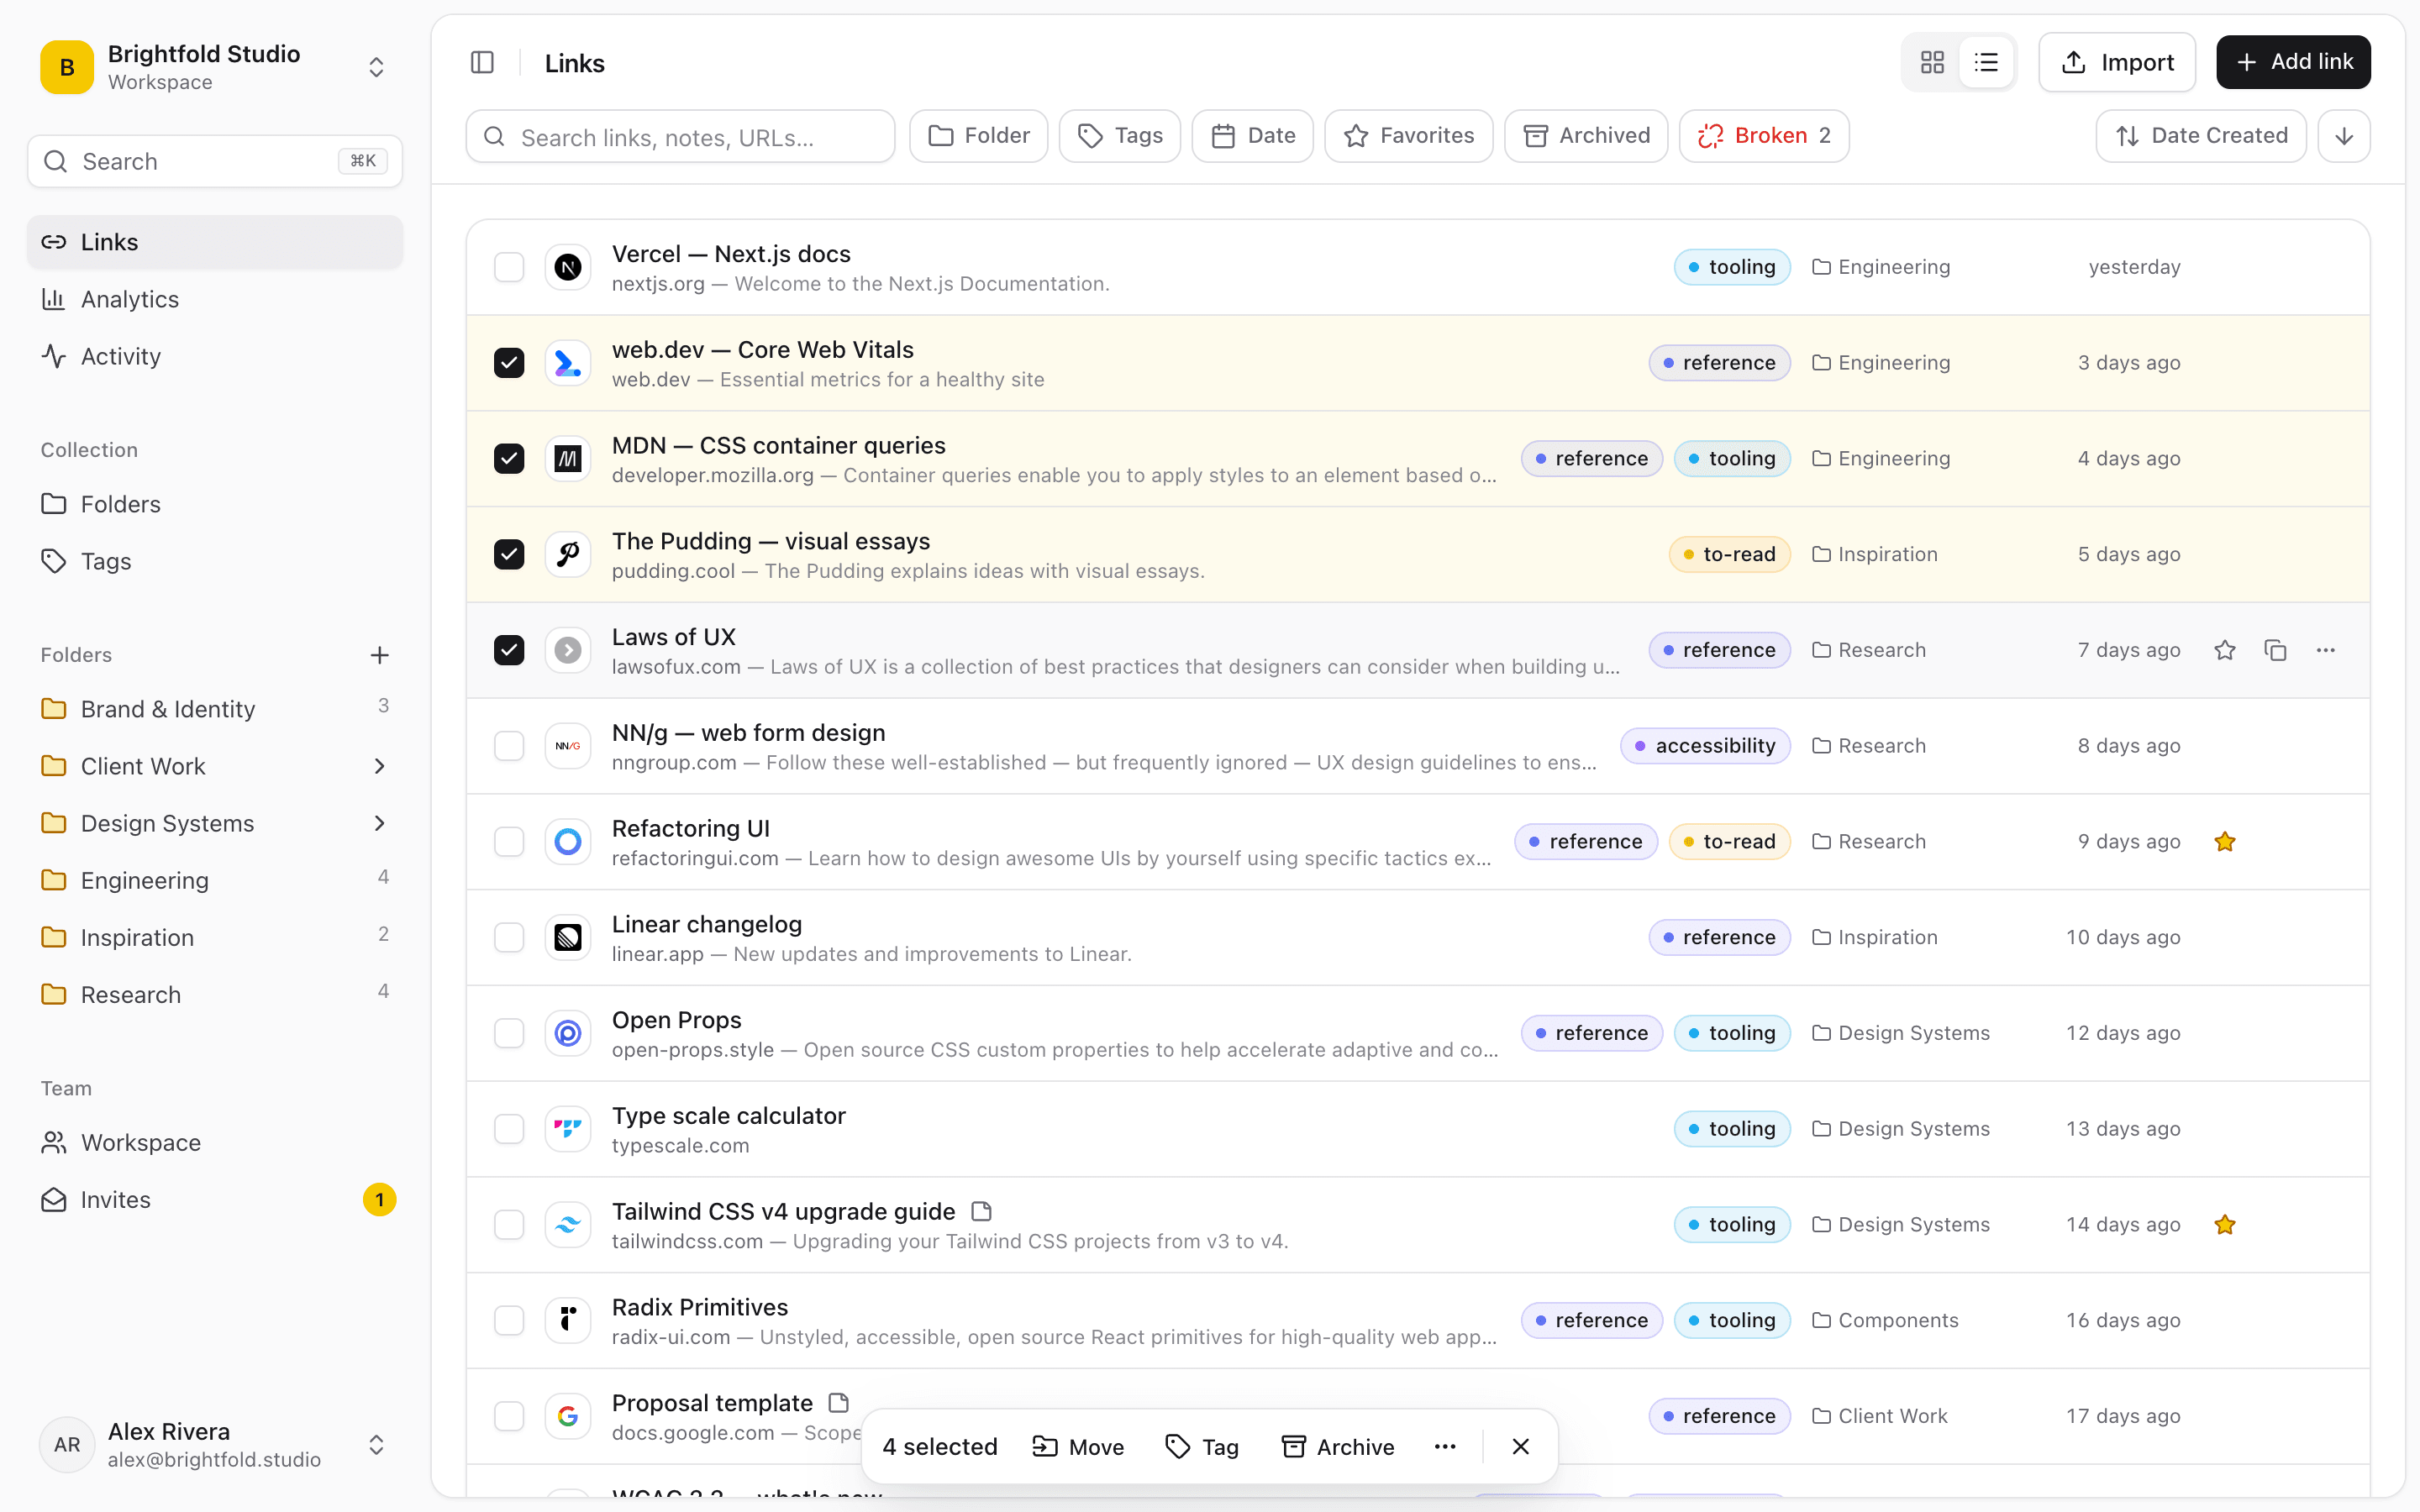This screenshot has height=1512, width=2420.
Task: Click accessibility tag on NN/g row
Action: (x=1705, y=746)
